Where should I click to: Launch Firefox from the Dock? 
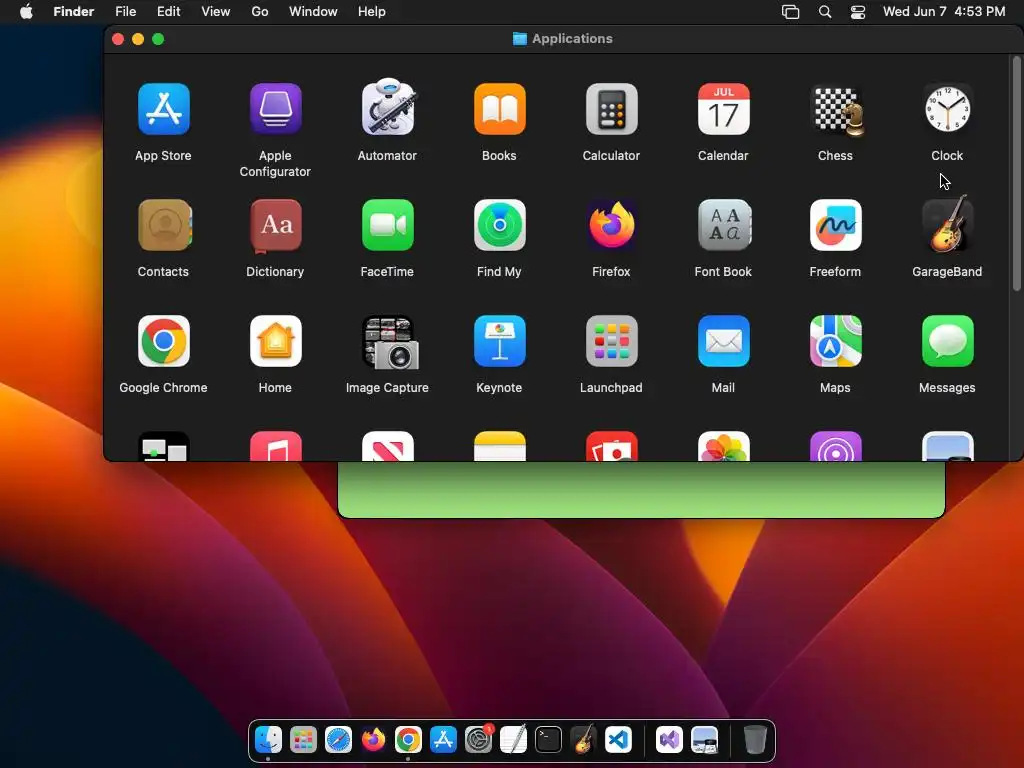click(374, 739)
